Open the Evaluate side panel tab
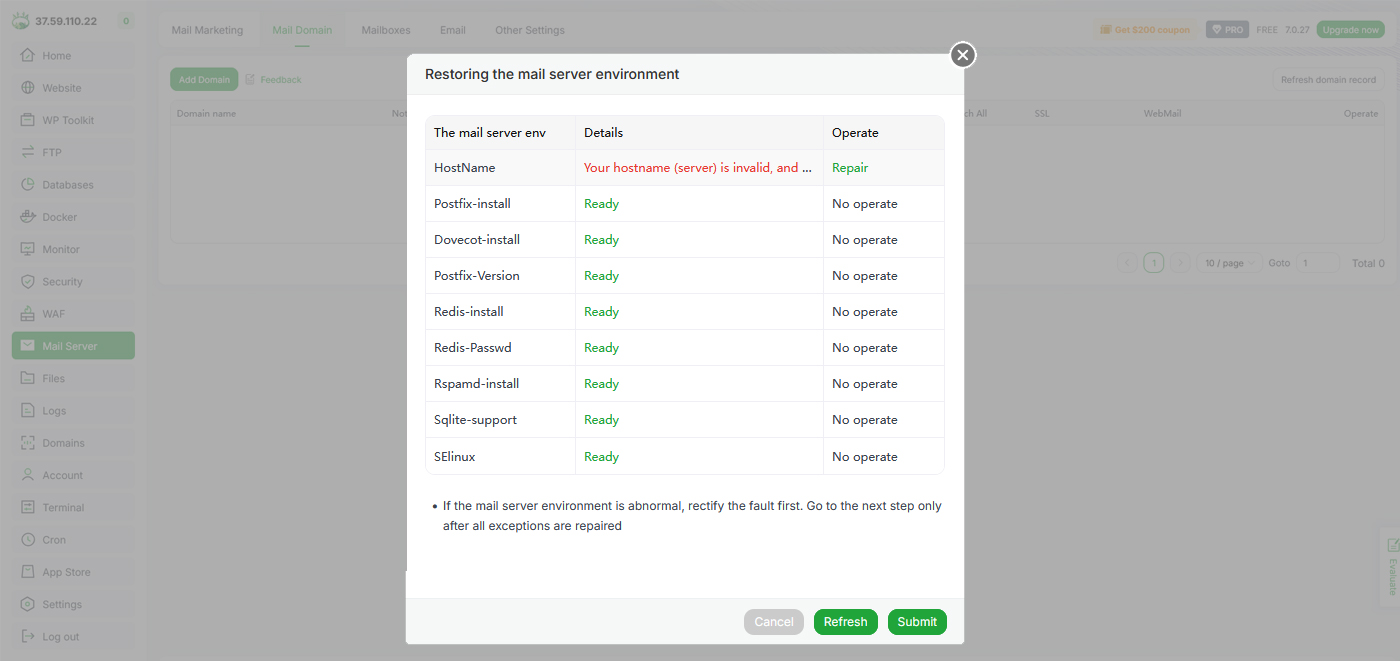The height and width of the screenshot is (661, 1400). [x=1391, y=568]
